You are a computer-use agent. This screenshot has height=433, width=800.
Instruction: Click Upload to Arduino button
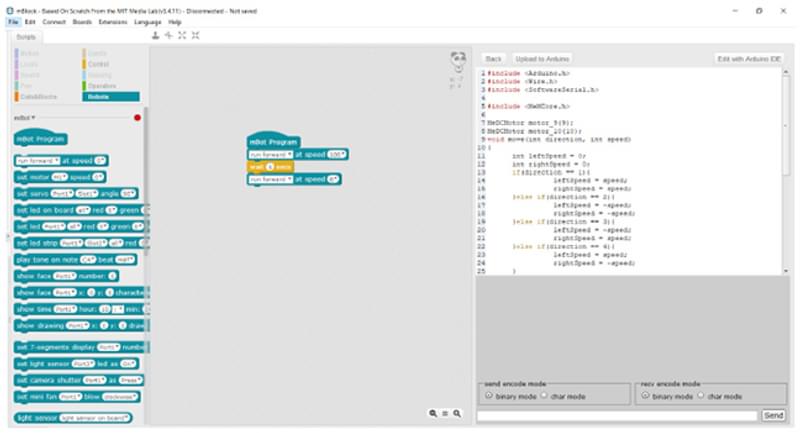(542, 59)
